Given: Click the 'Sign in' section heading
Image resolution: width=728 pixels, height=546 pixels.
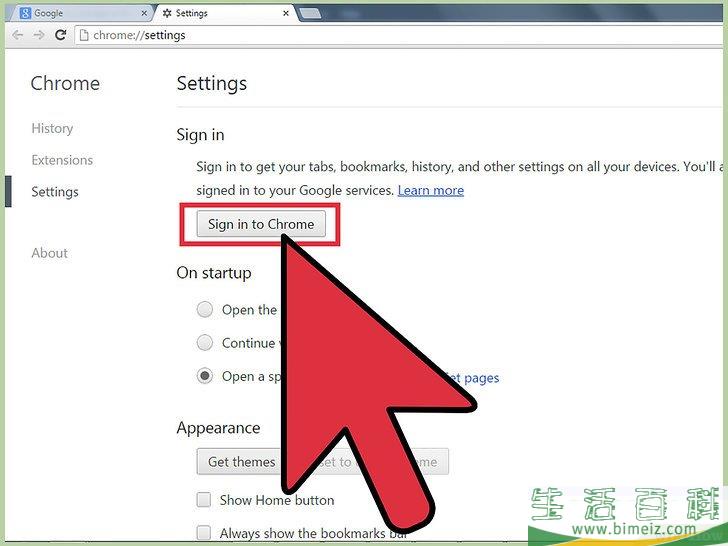Looking at the screenshot, I should pyautogui.click(x=201, y=135).
